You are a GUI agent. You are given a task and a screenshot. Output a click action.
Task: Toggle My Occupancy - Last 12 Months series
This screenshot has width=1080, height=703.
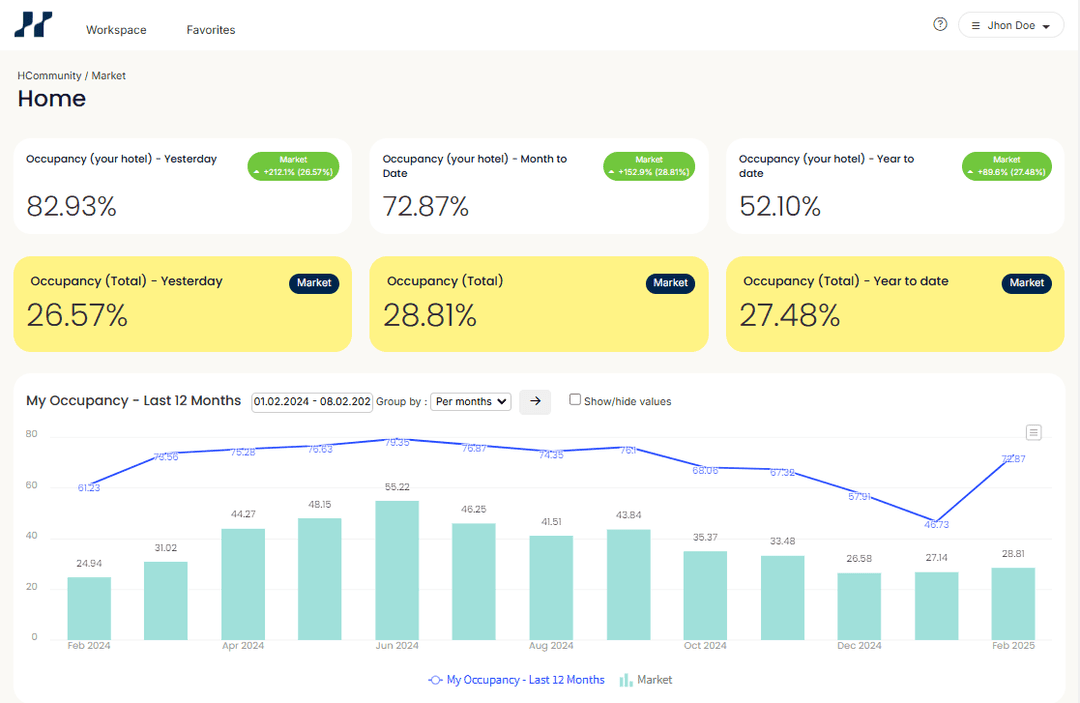[x=525, y=680]
